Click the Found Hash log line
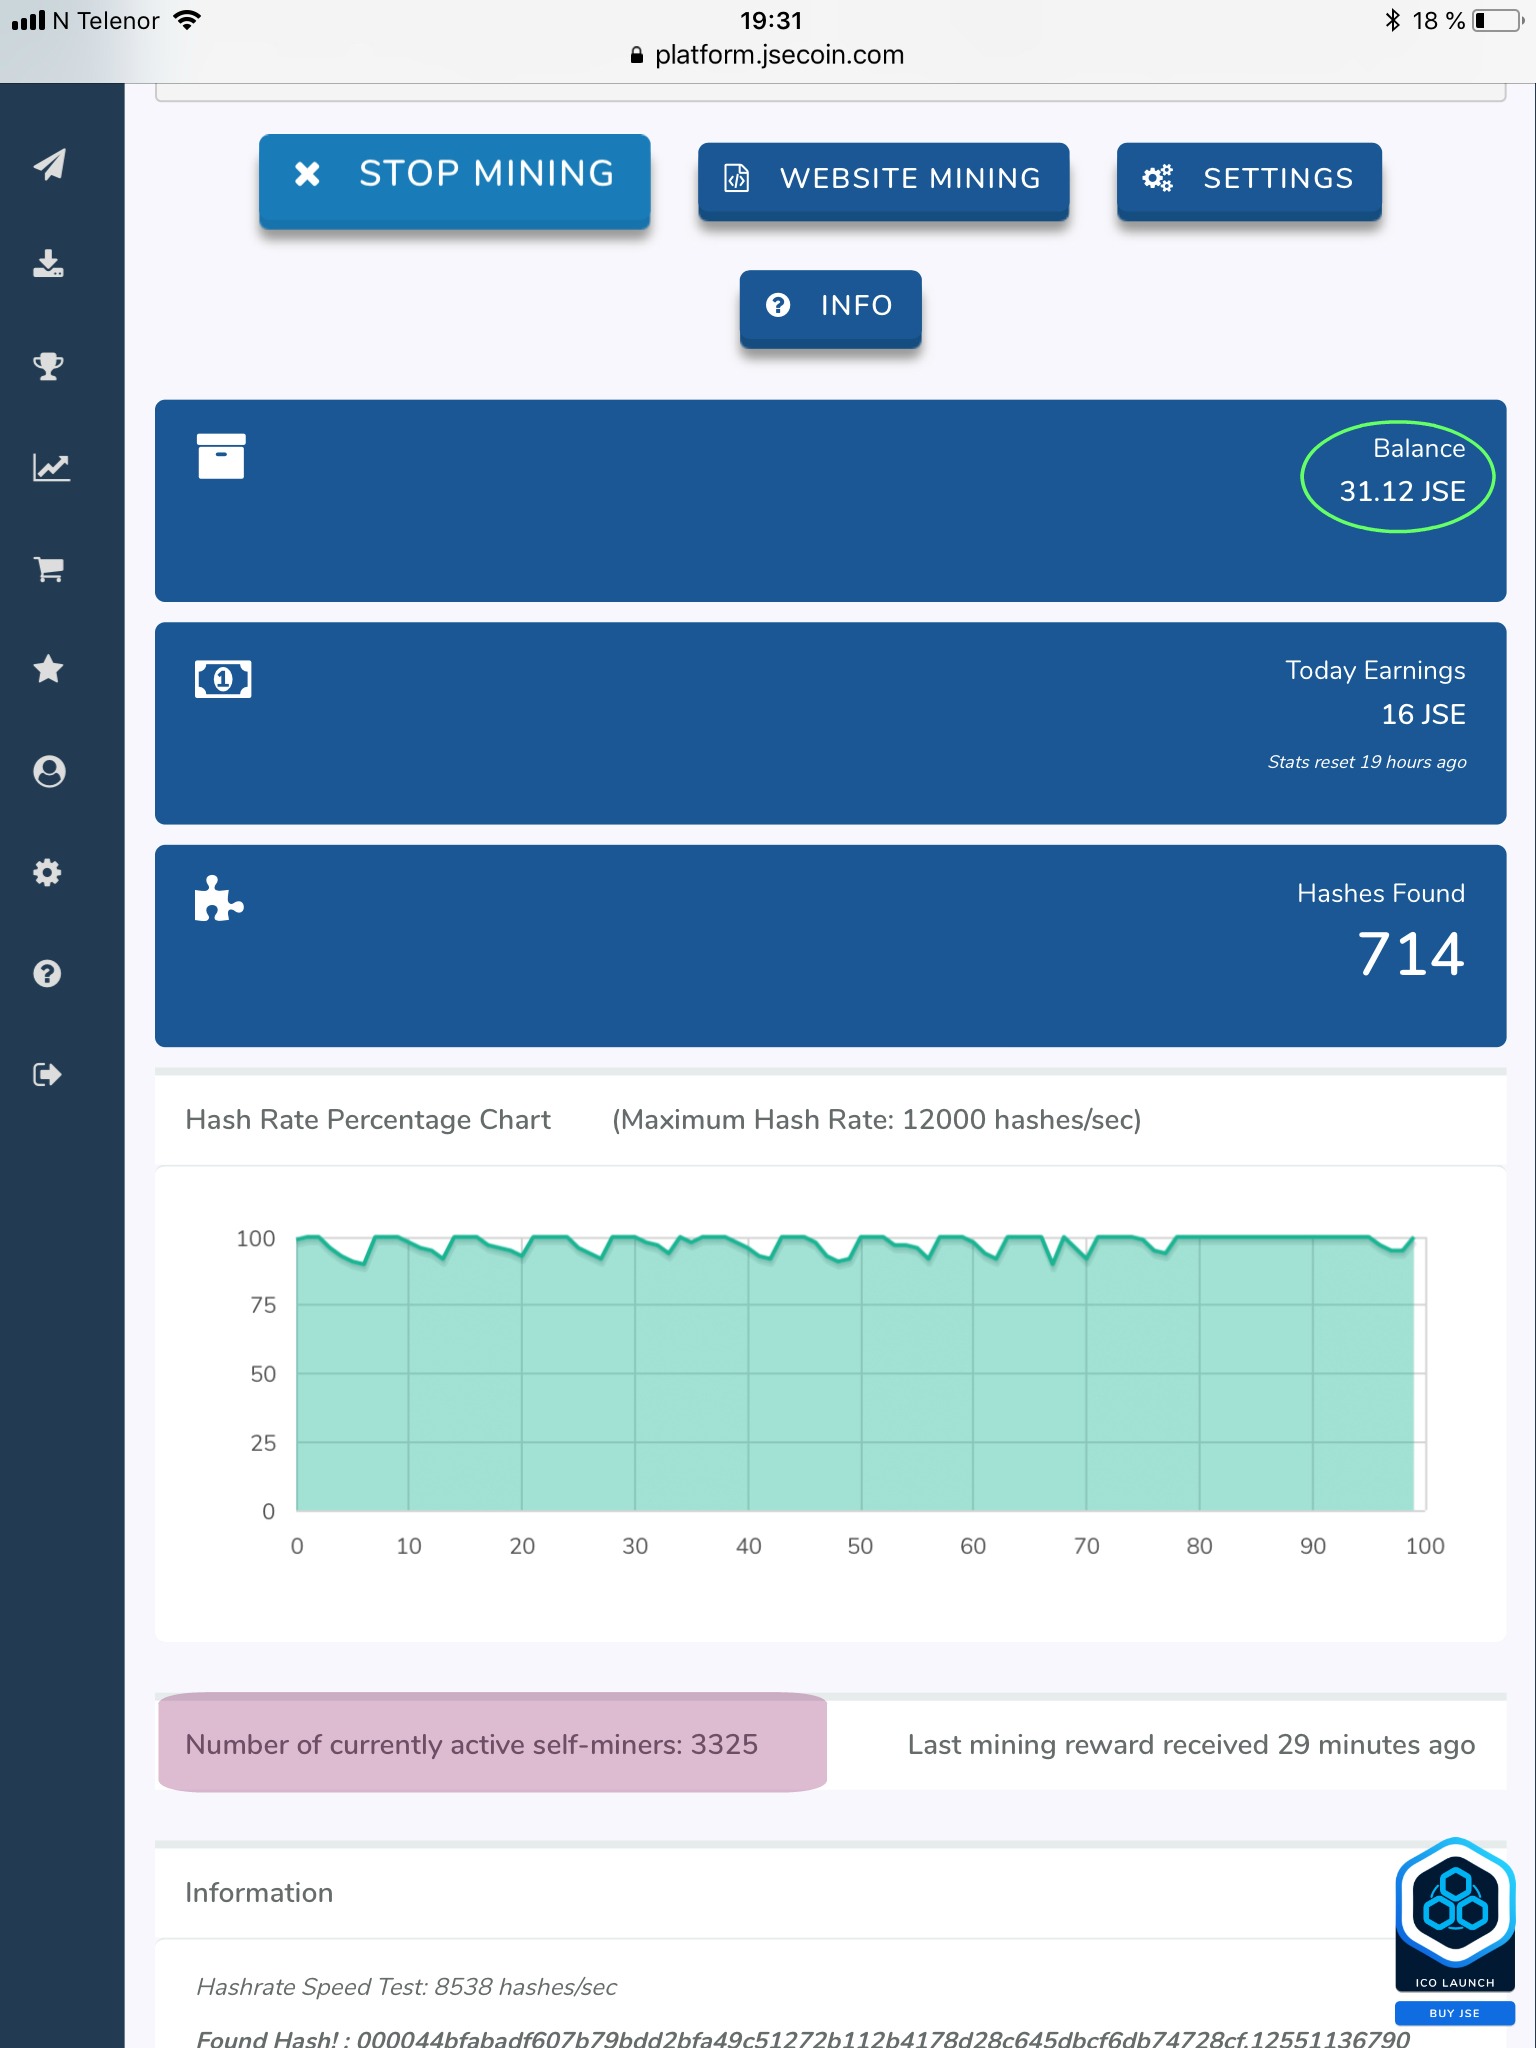Viewport: 1536px width, 2048px height. coord(803,2038)
